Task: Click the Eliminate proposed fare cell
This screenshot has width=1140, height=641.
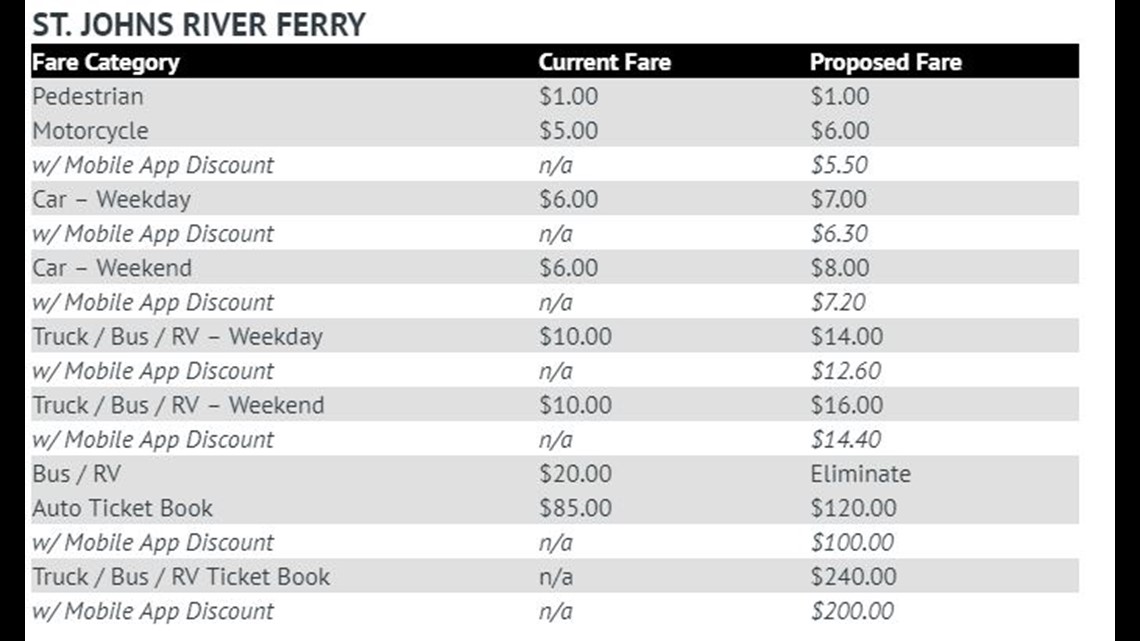Action: click(861, 474)
